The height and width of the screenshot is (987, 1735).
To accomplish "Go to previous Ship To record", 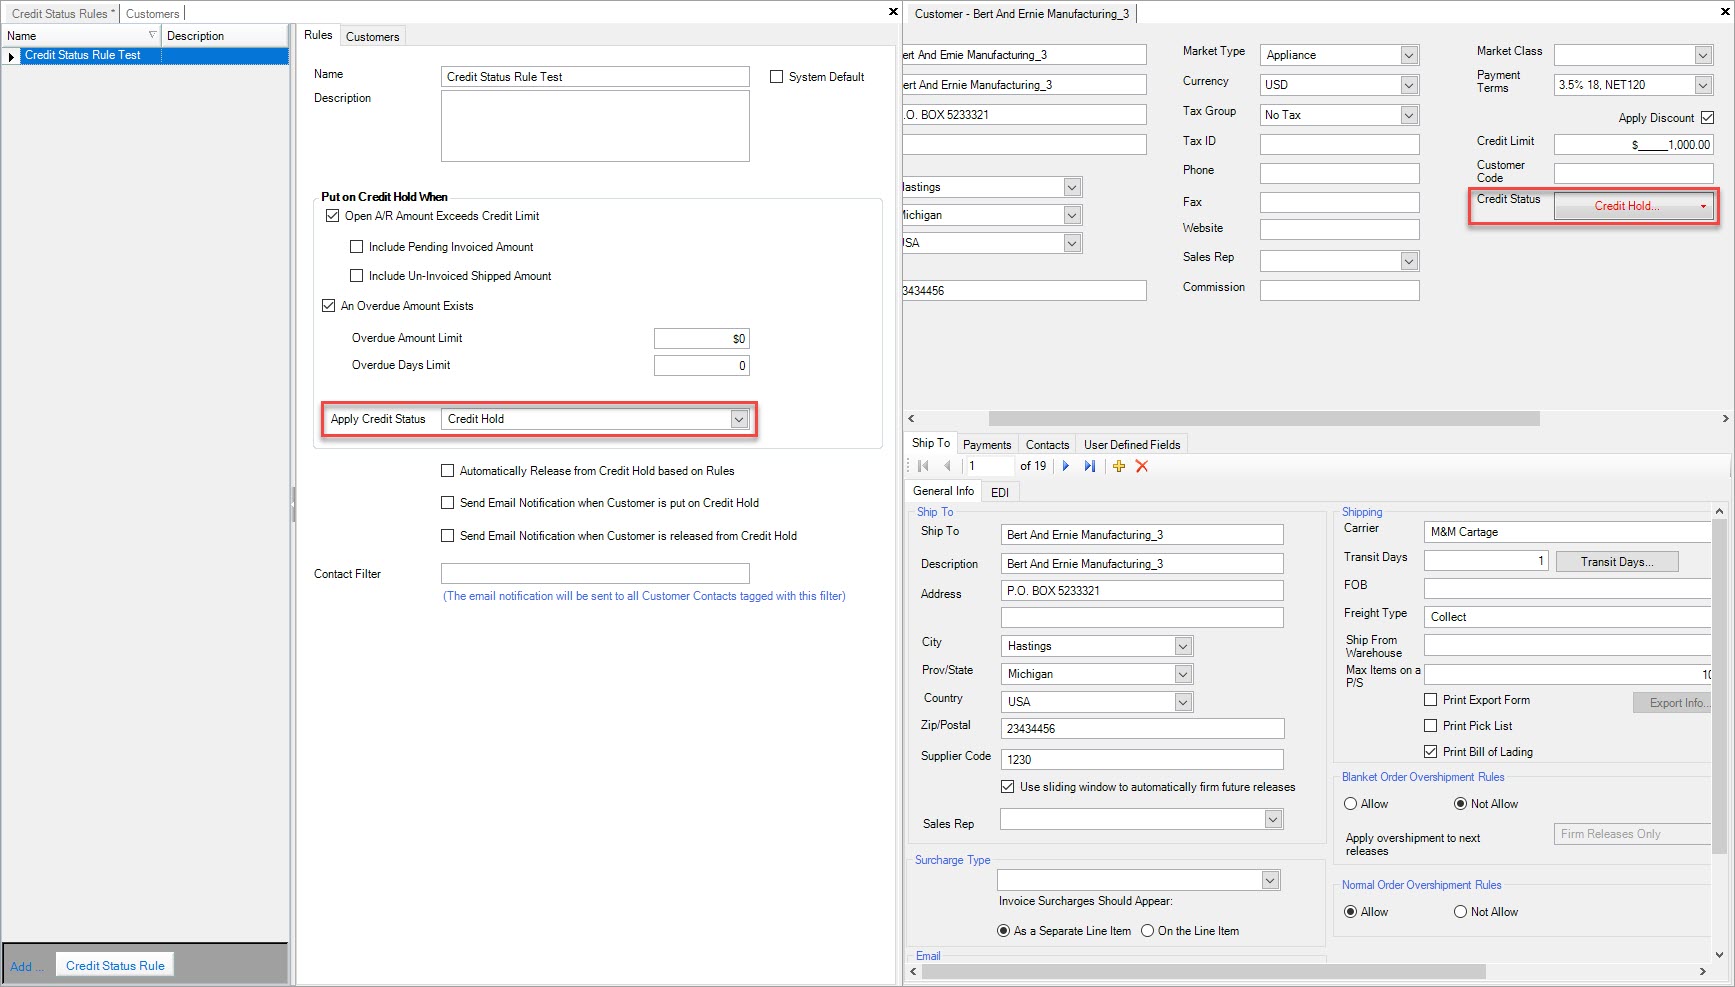I will pyautogui.click(x=947, y=466).
